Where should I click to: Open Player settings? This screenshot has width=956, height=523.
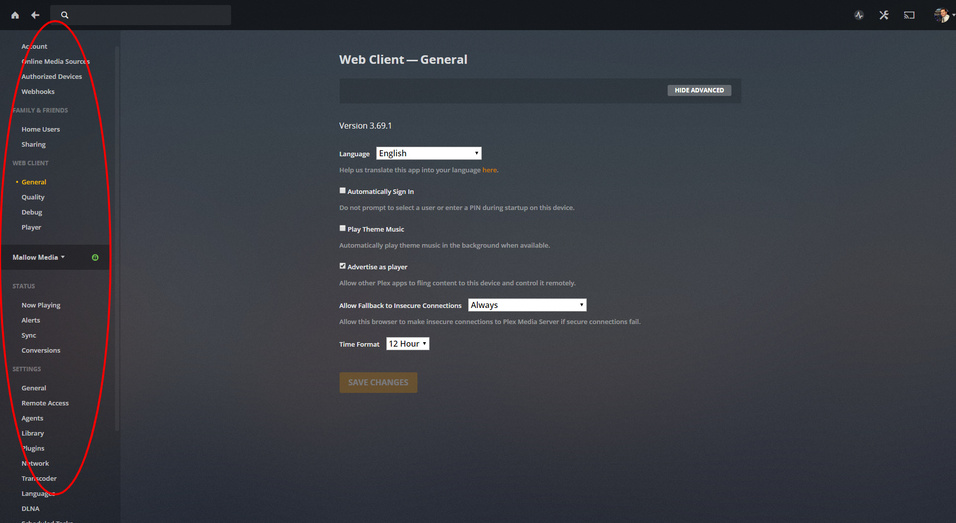(31, 227)
